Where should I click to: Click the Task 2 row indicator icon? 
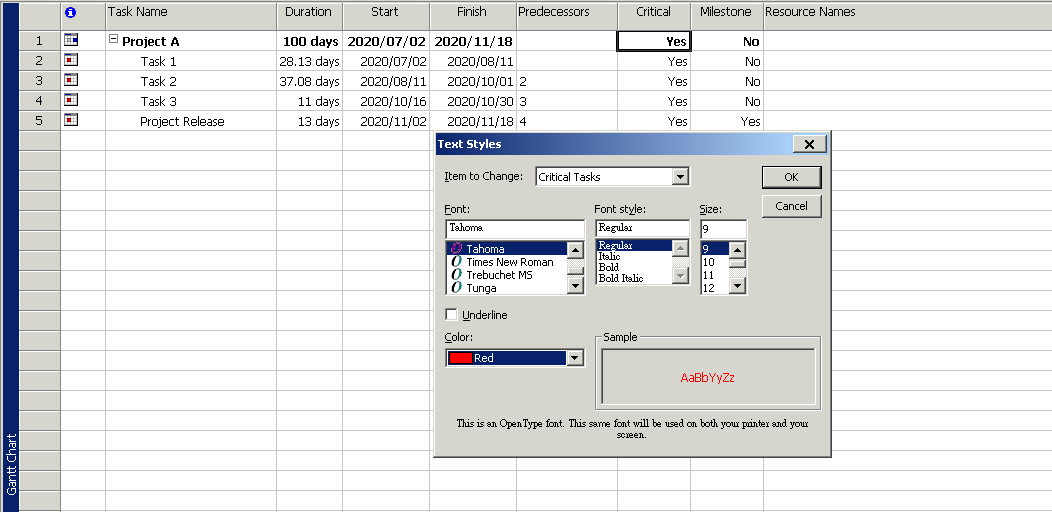click(x=70, y=81)
